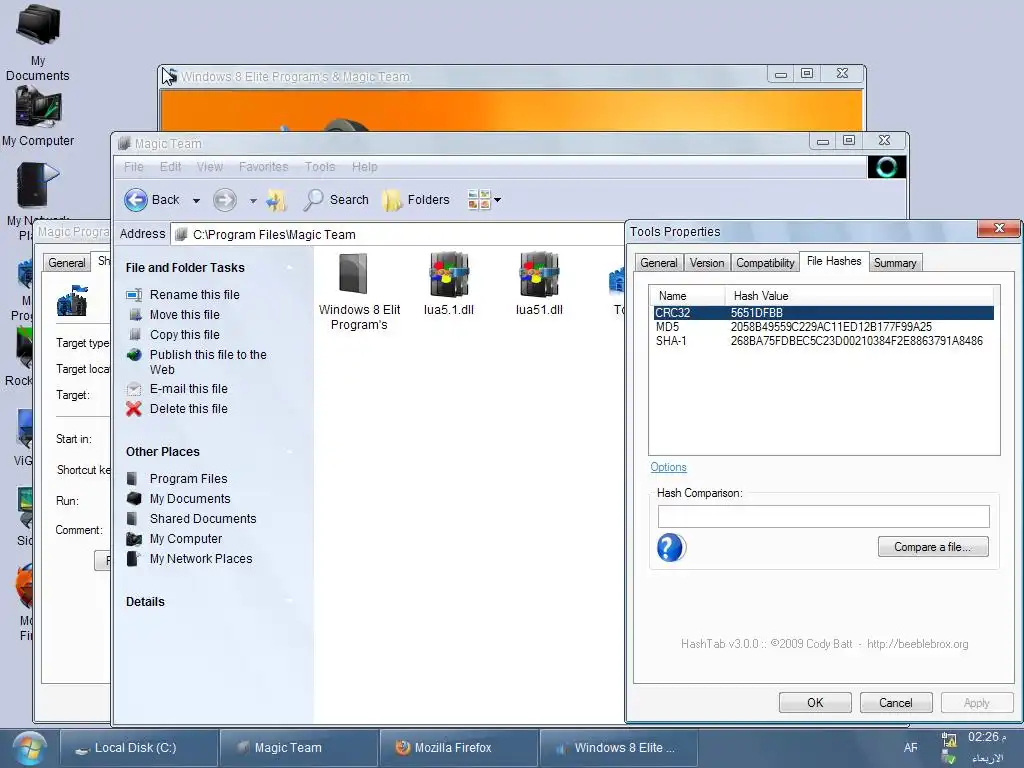Open the Back history dropdown arrow
1024x768 pixels.
click(196, 200)
